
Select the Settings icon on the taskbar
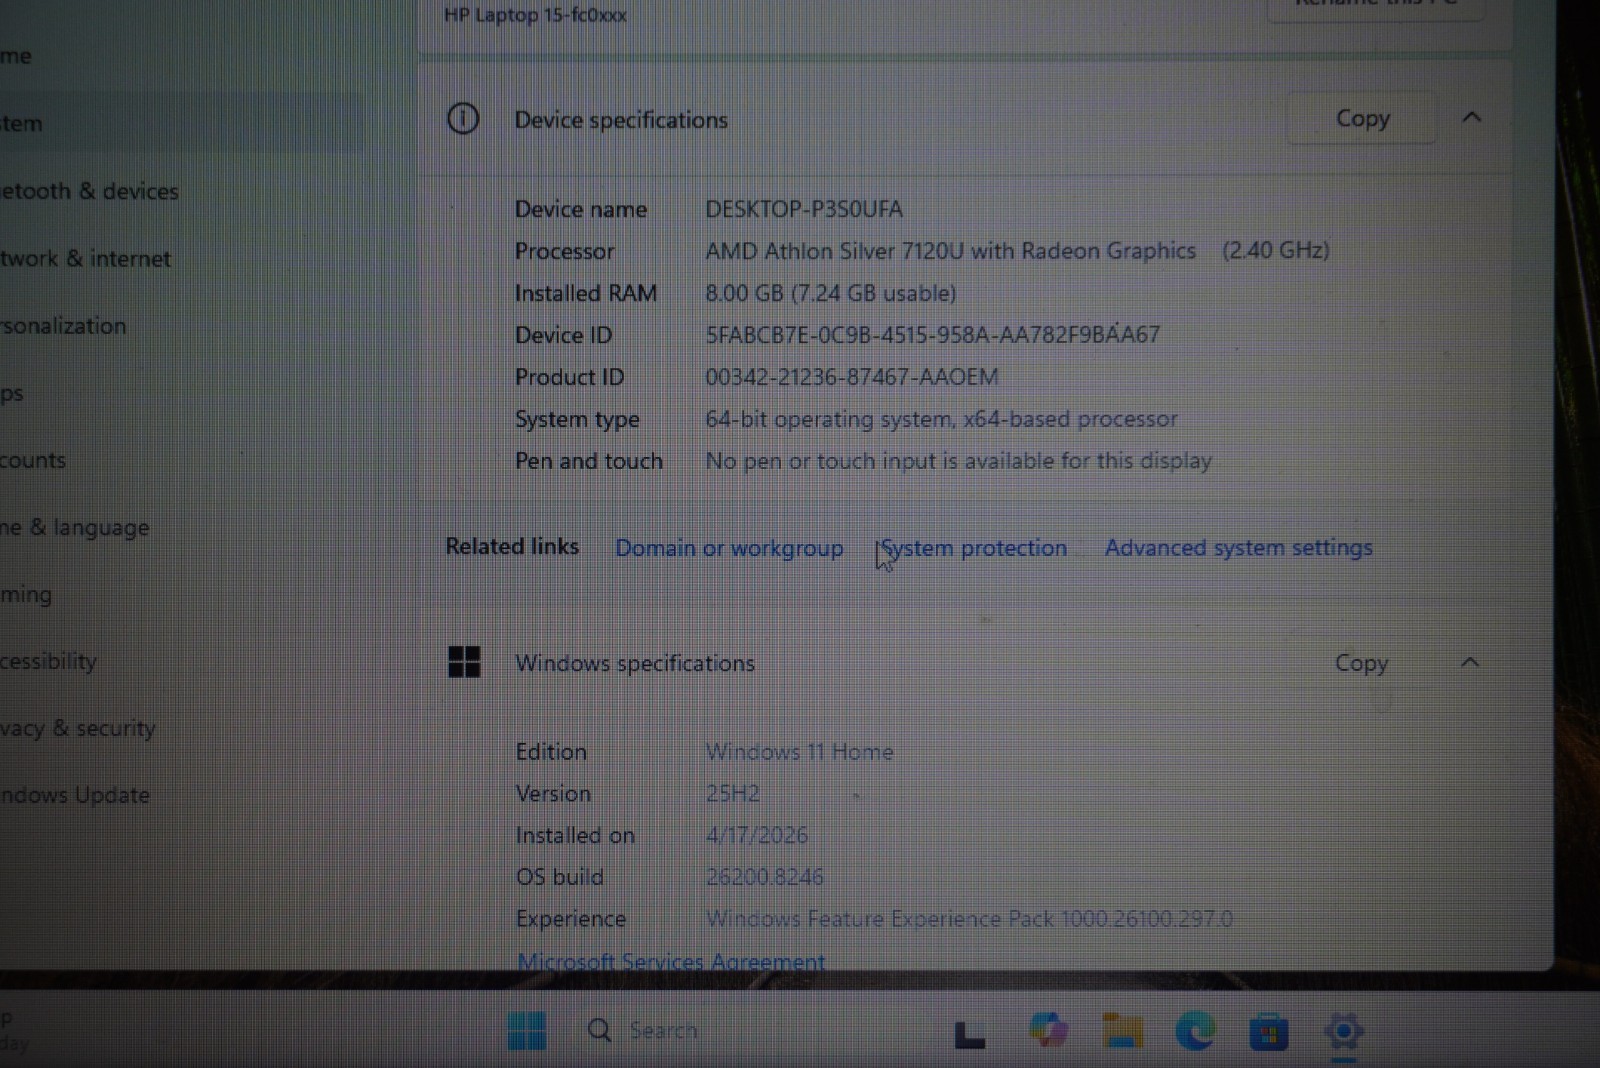coord(1344,1031)
